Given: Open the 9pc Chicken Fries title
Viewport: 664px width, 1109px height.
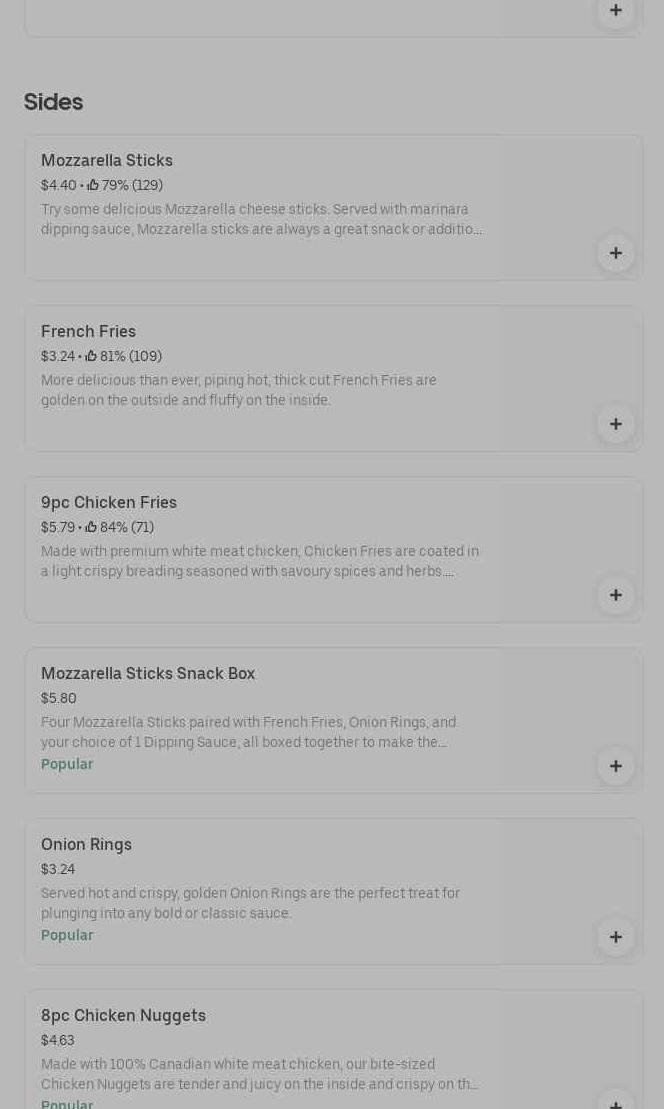Looking at the screenshot, I should tap(109, 503).
